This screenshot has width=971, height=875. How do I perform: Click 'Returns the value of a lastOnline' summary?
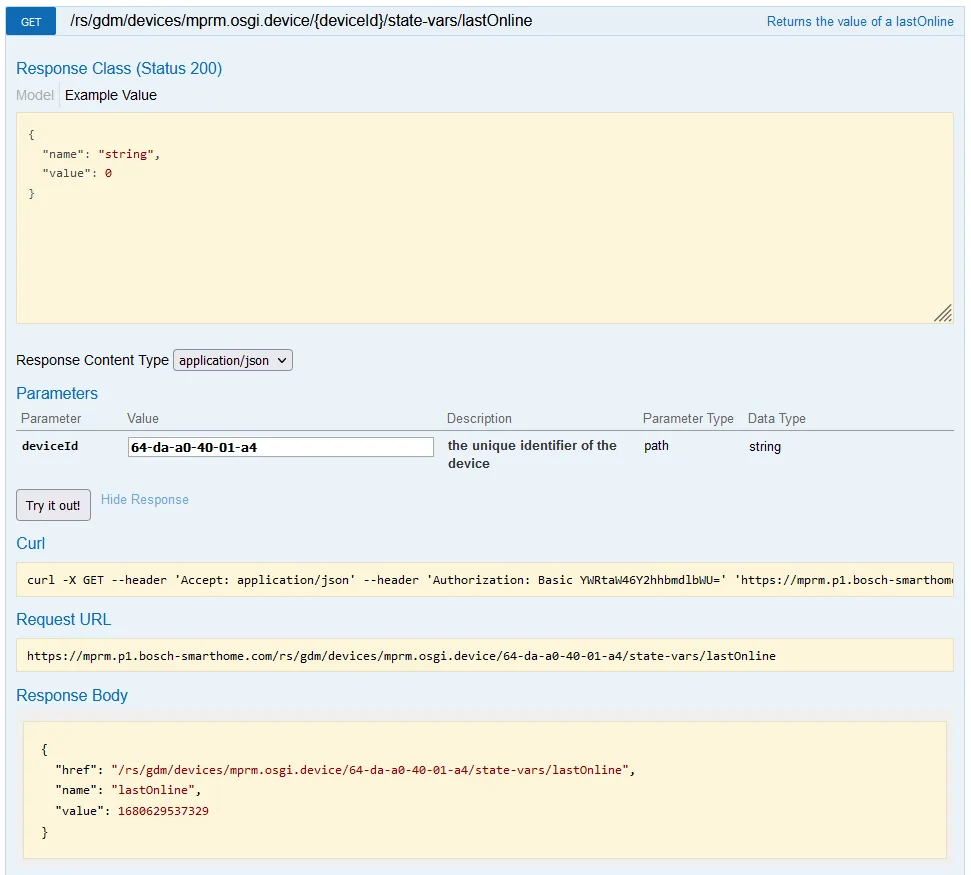pos(860,21)
